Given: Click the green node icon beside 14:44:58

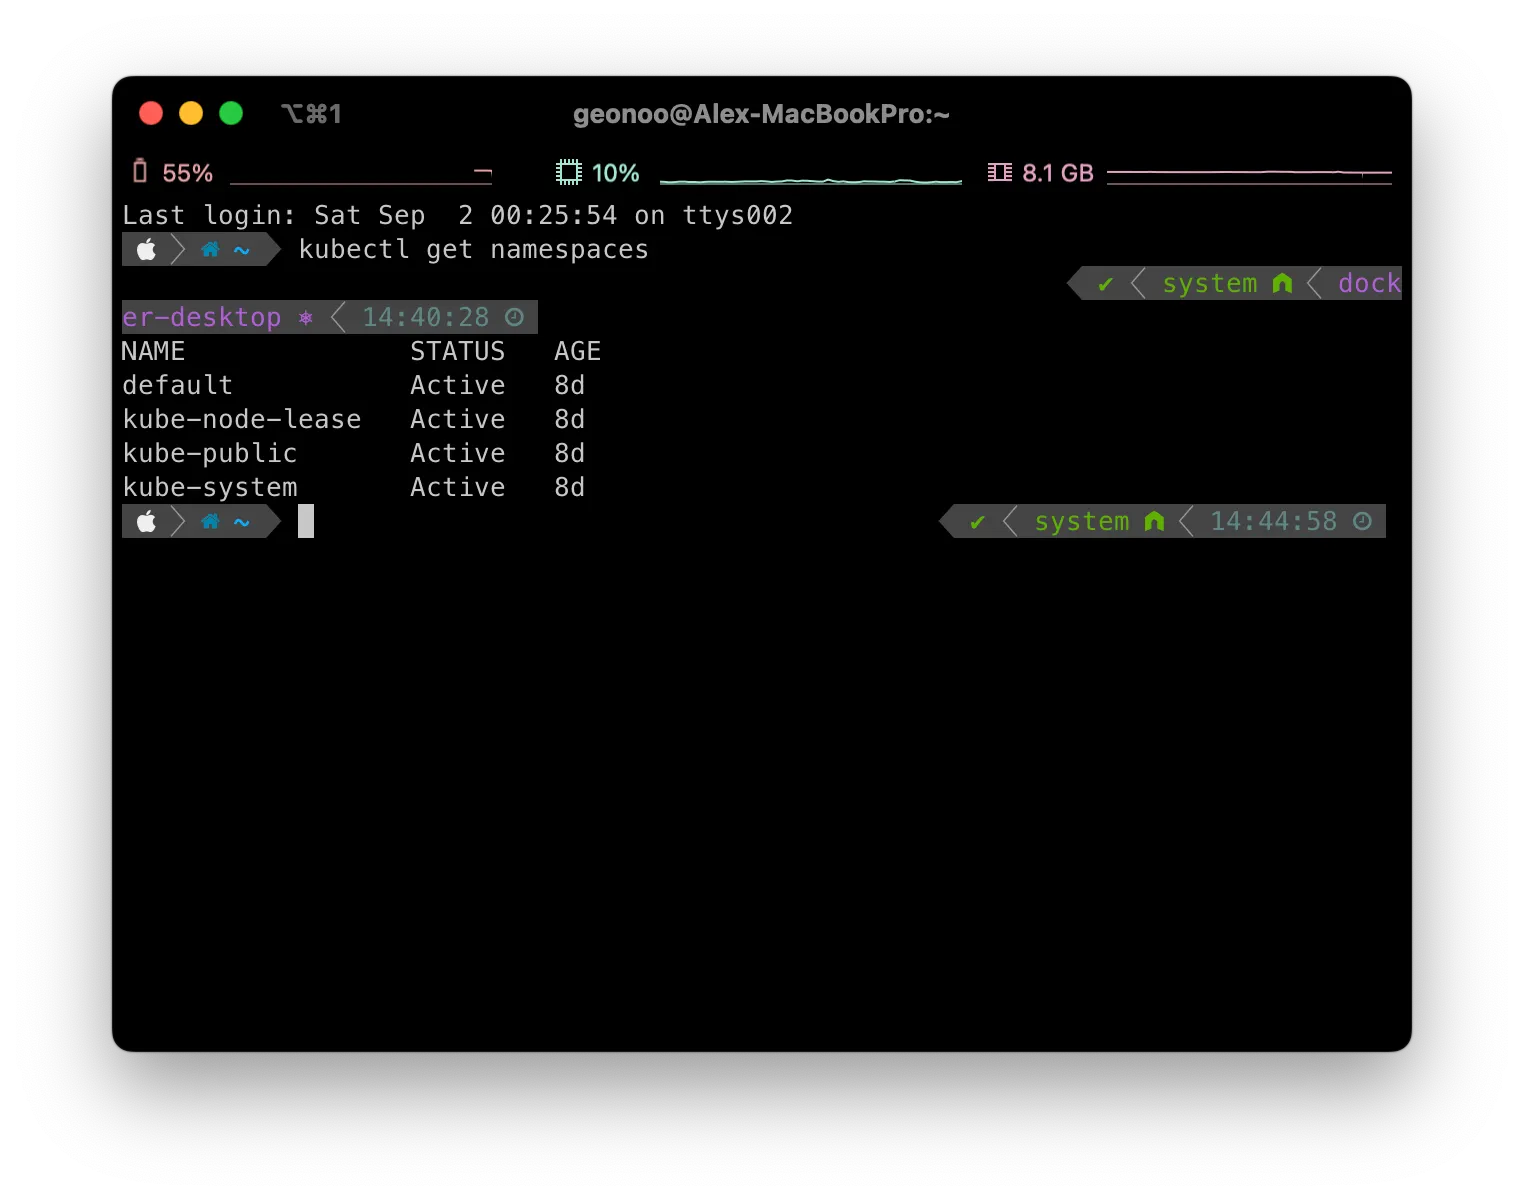Looking at the screenshot, I should tap(1154, 521).
